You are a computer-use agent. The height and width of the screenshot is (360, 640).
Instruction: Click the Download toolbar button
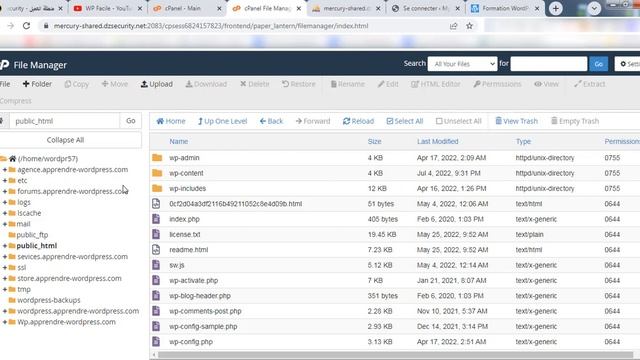(206, 84)
